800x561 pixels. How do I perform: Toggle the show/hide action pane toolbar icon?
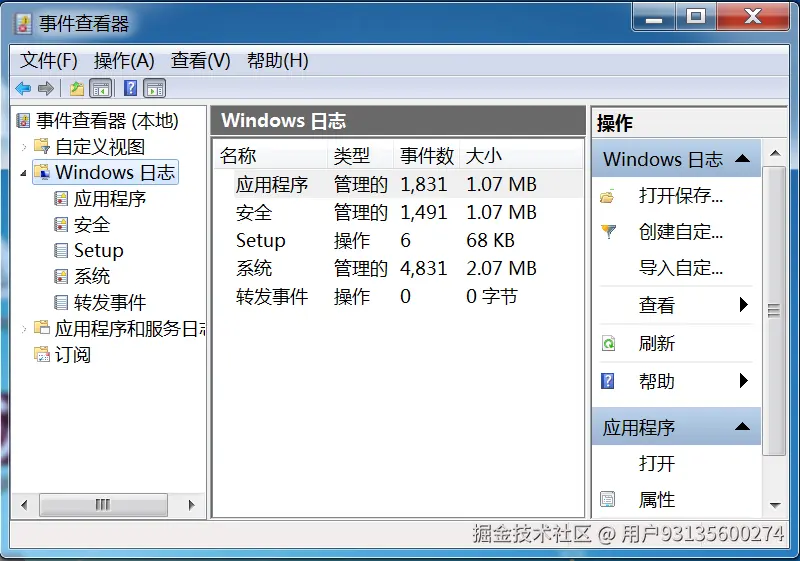pos(155,89)
